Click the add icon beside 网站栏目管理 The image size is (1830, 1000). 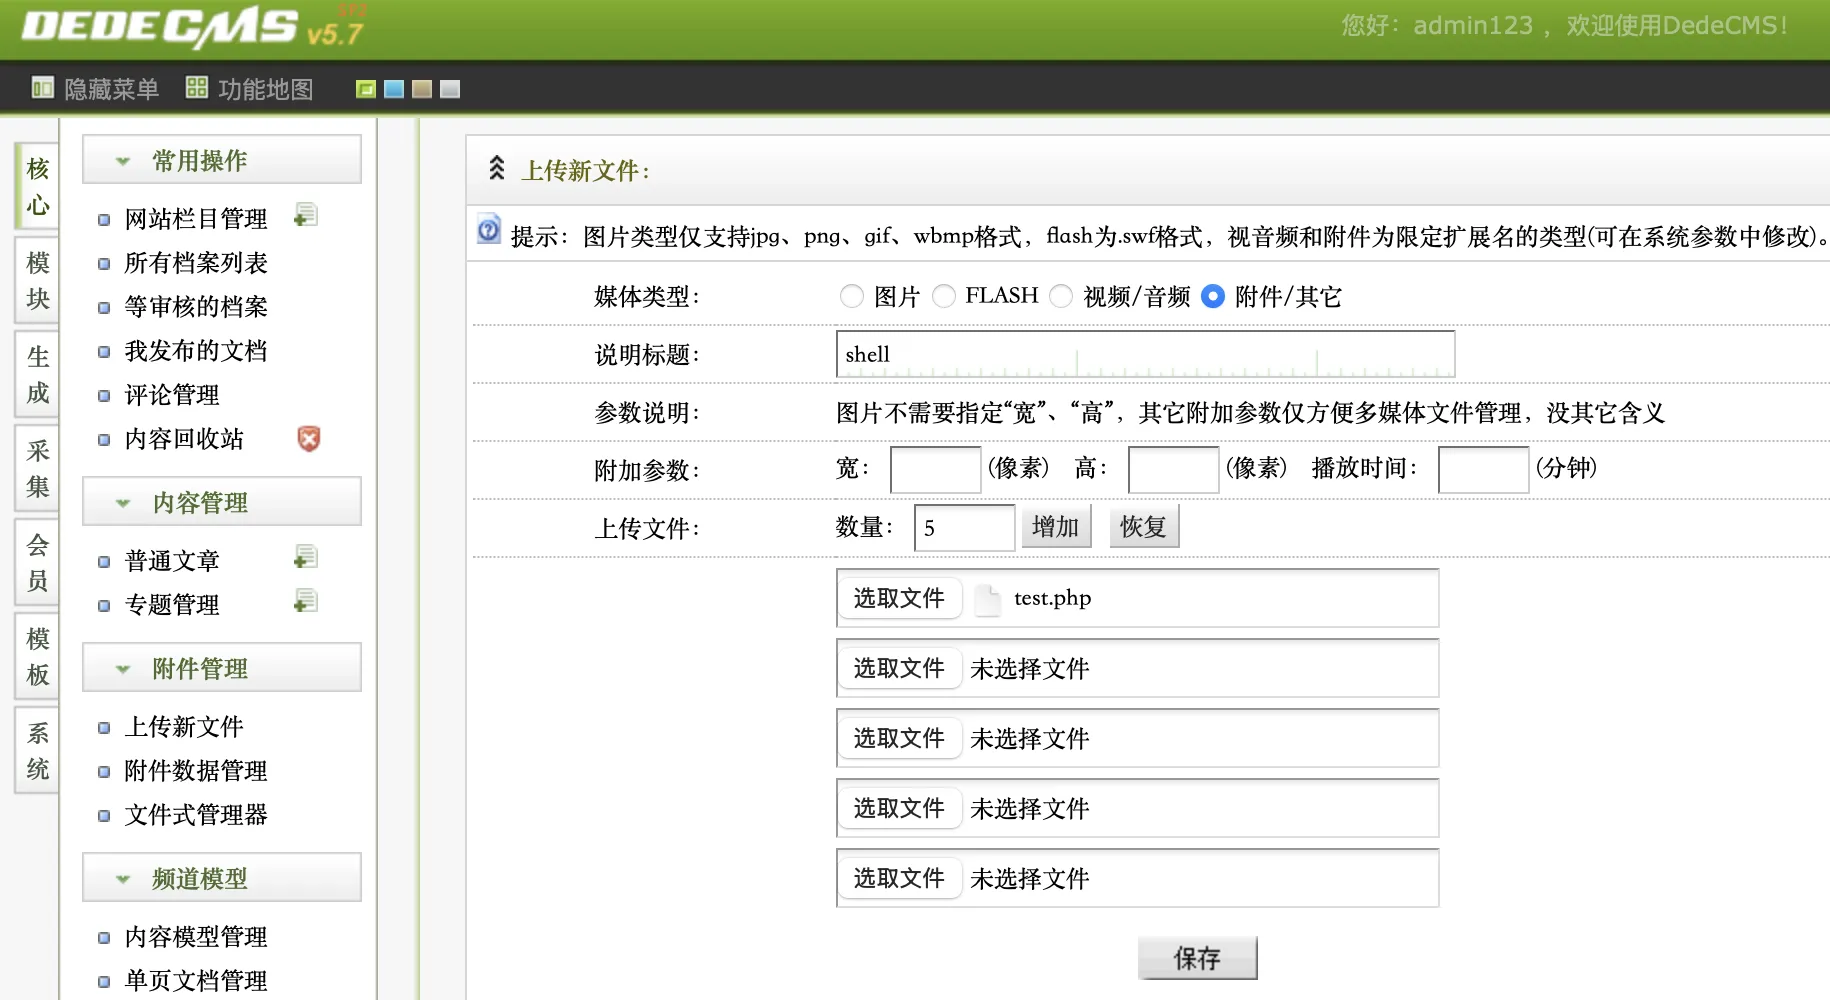click(306, 216)
